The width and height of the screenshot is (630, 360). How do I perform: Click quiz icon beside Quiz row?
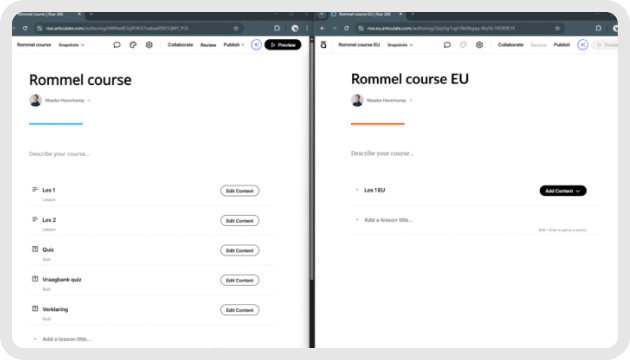35,249
